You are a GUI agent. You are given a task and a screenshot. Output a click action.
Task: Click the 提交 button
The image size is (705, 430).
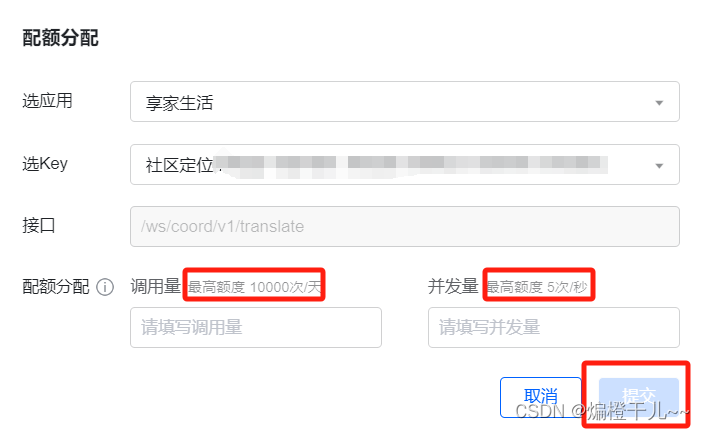tap(638, 397)
